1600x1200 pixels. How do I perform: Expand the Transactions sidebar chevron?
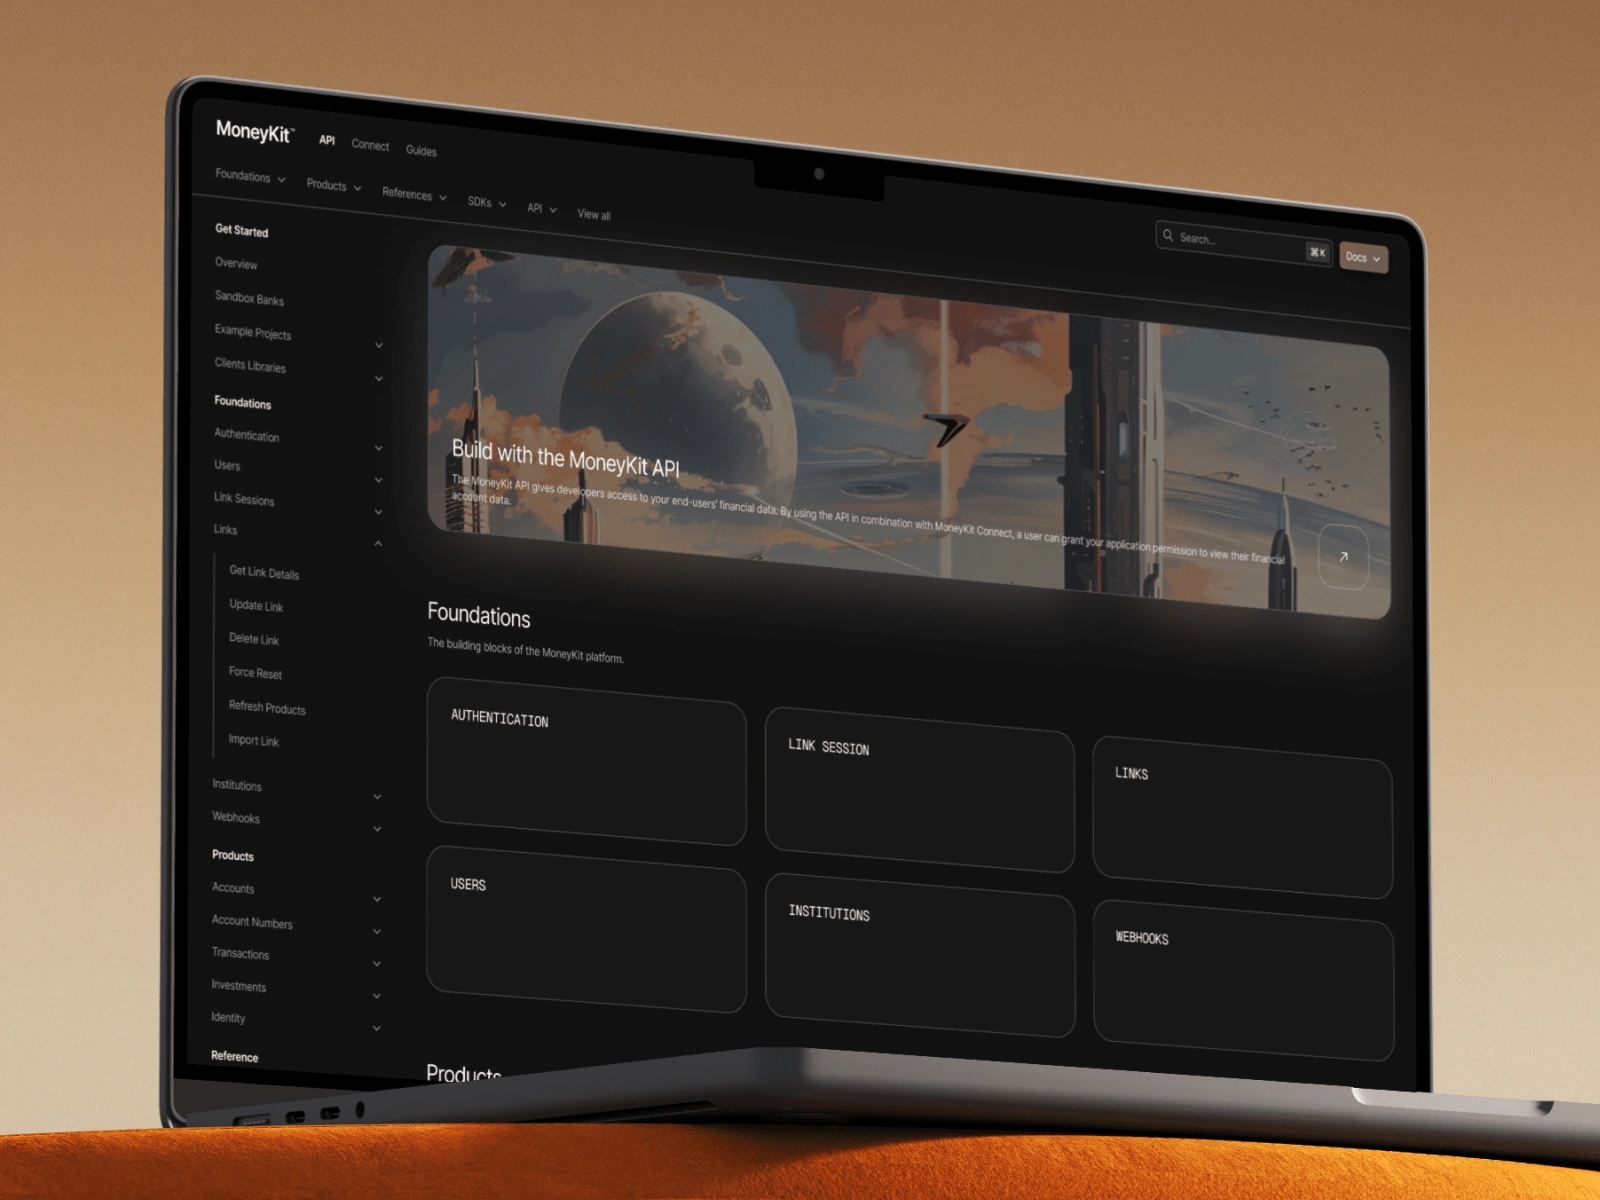377,964
